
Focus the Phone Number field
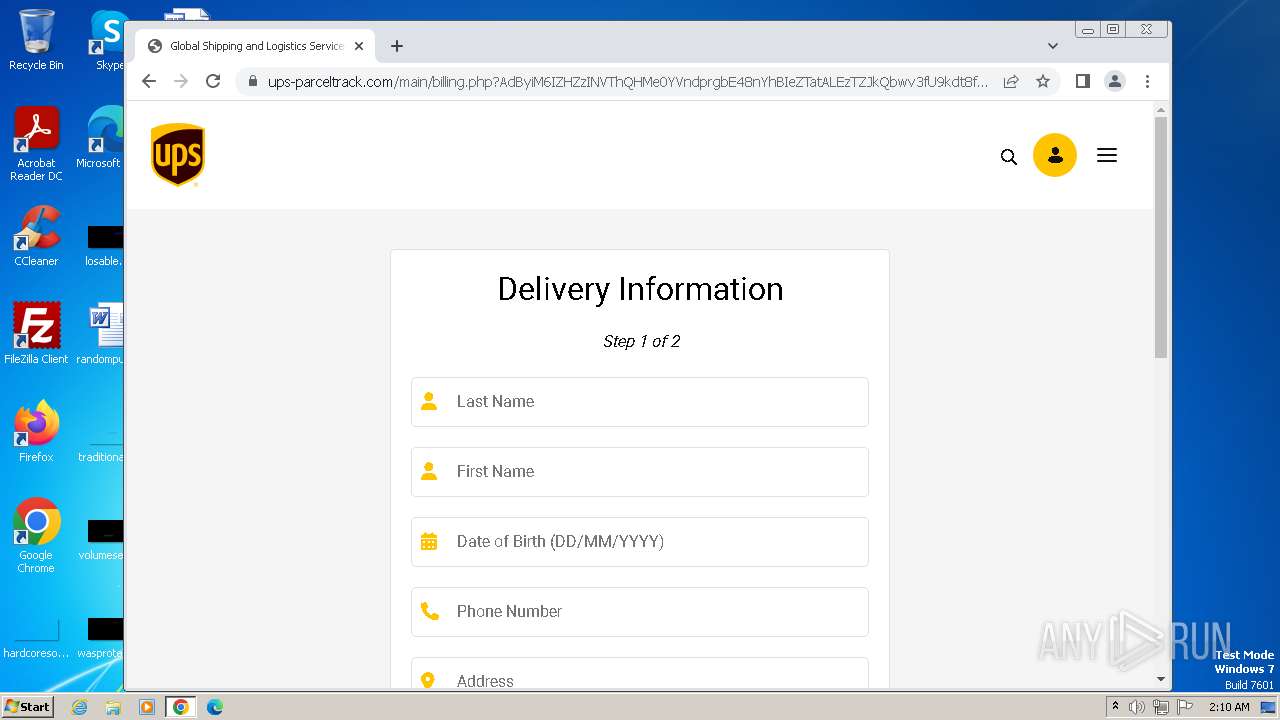[640, 612]
